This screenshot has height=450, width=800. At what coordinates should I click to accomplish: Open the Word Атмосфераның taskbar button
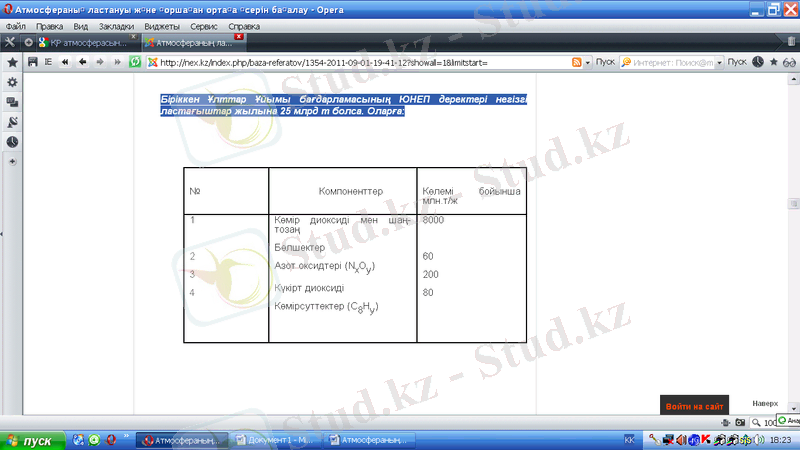371,440
